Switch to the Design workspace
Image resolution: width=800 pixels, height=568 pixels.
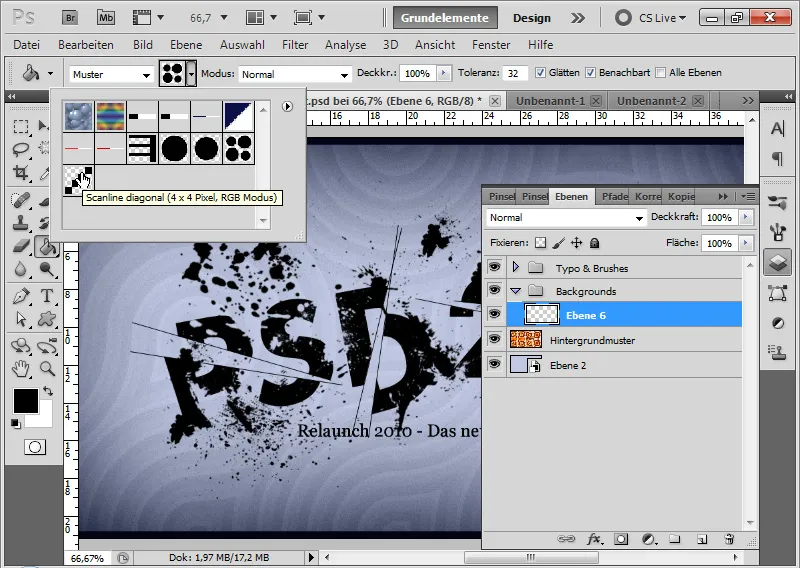(532, 18)
